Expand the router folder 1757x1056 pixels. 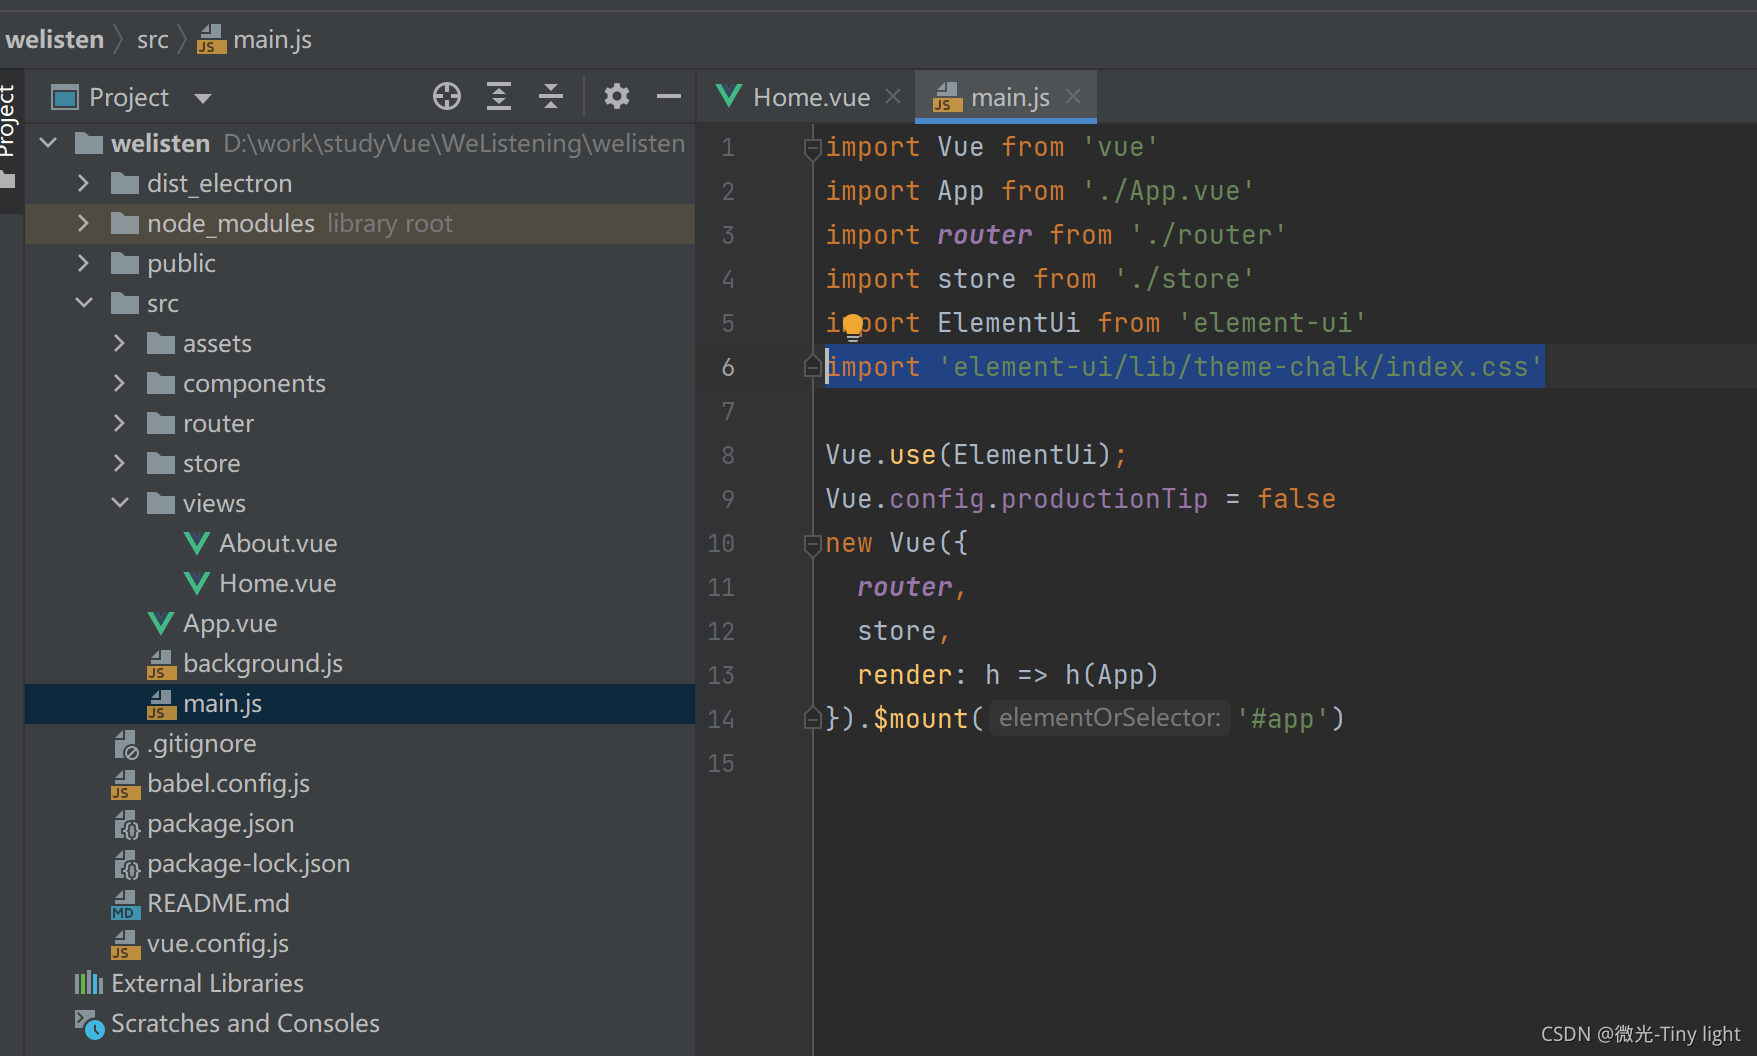point(120,423)
